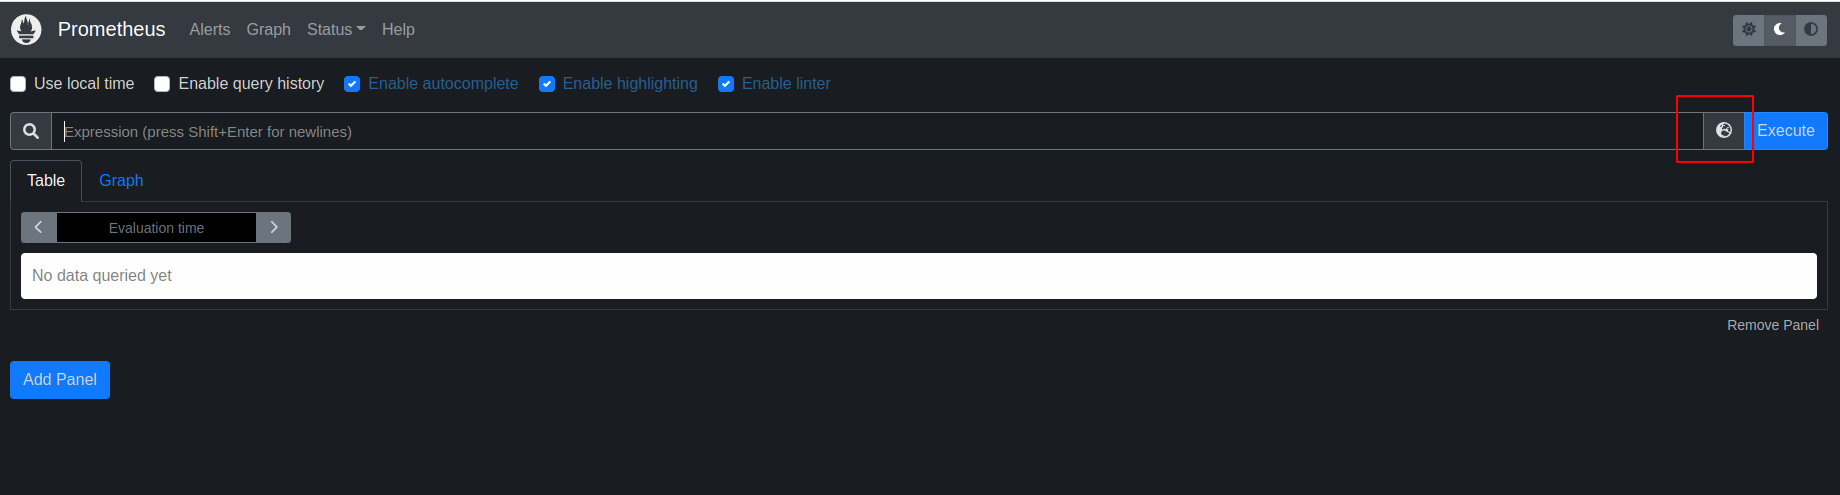This screenshot has width=1840, height=495.
Task: Switch to light theme sun icon
Action: (1748, 30)
